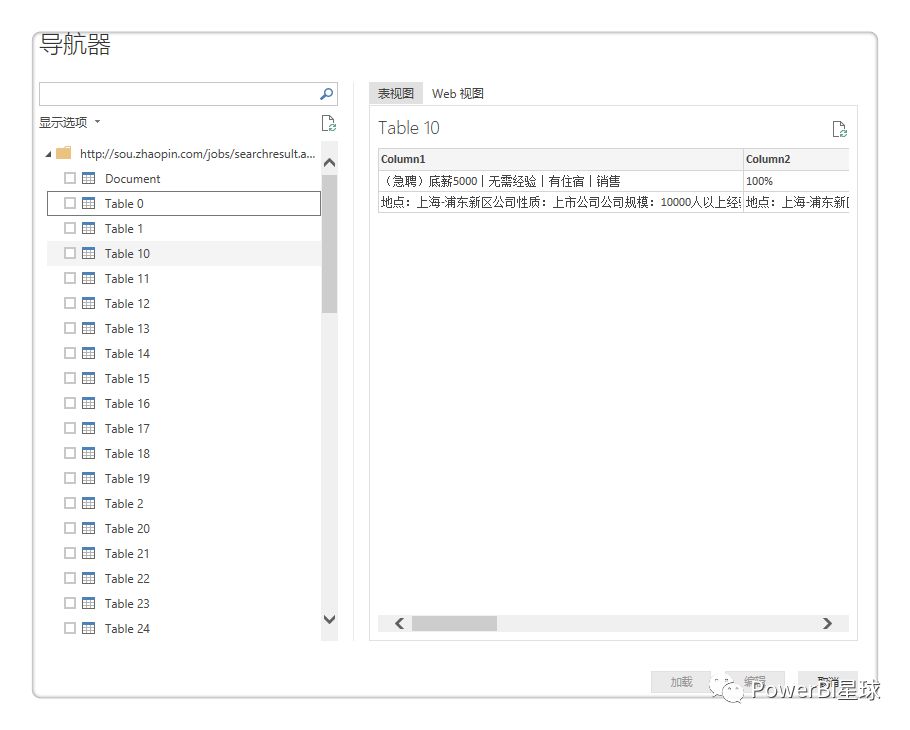
Task: Click the refresh icon in Table 10 preview
Action: 839,129
